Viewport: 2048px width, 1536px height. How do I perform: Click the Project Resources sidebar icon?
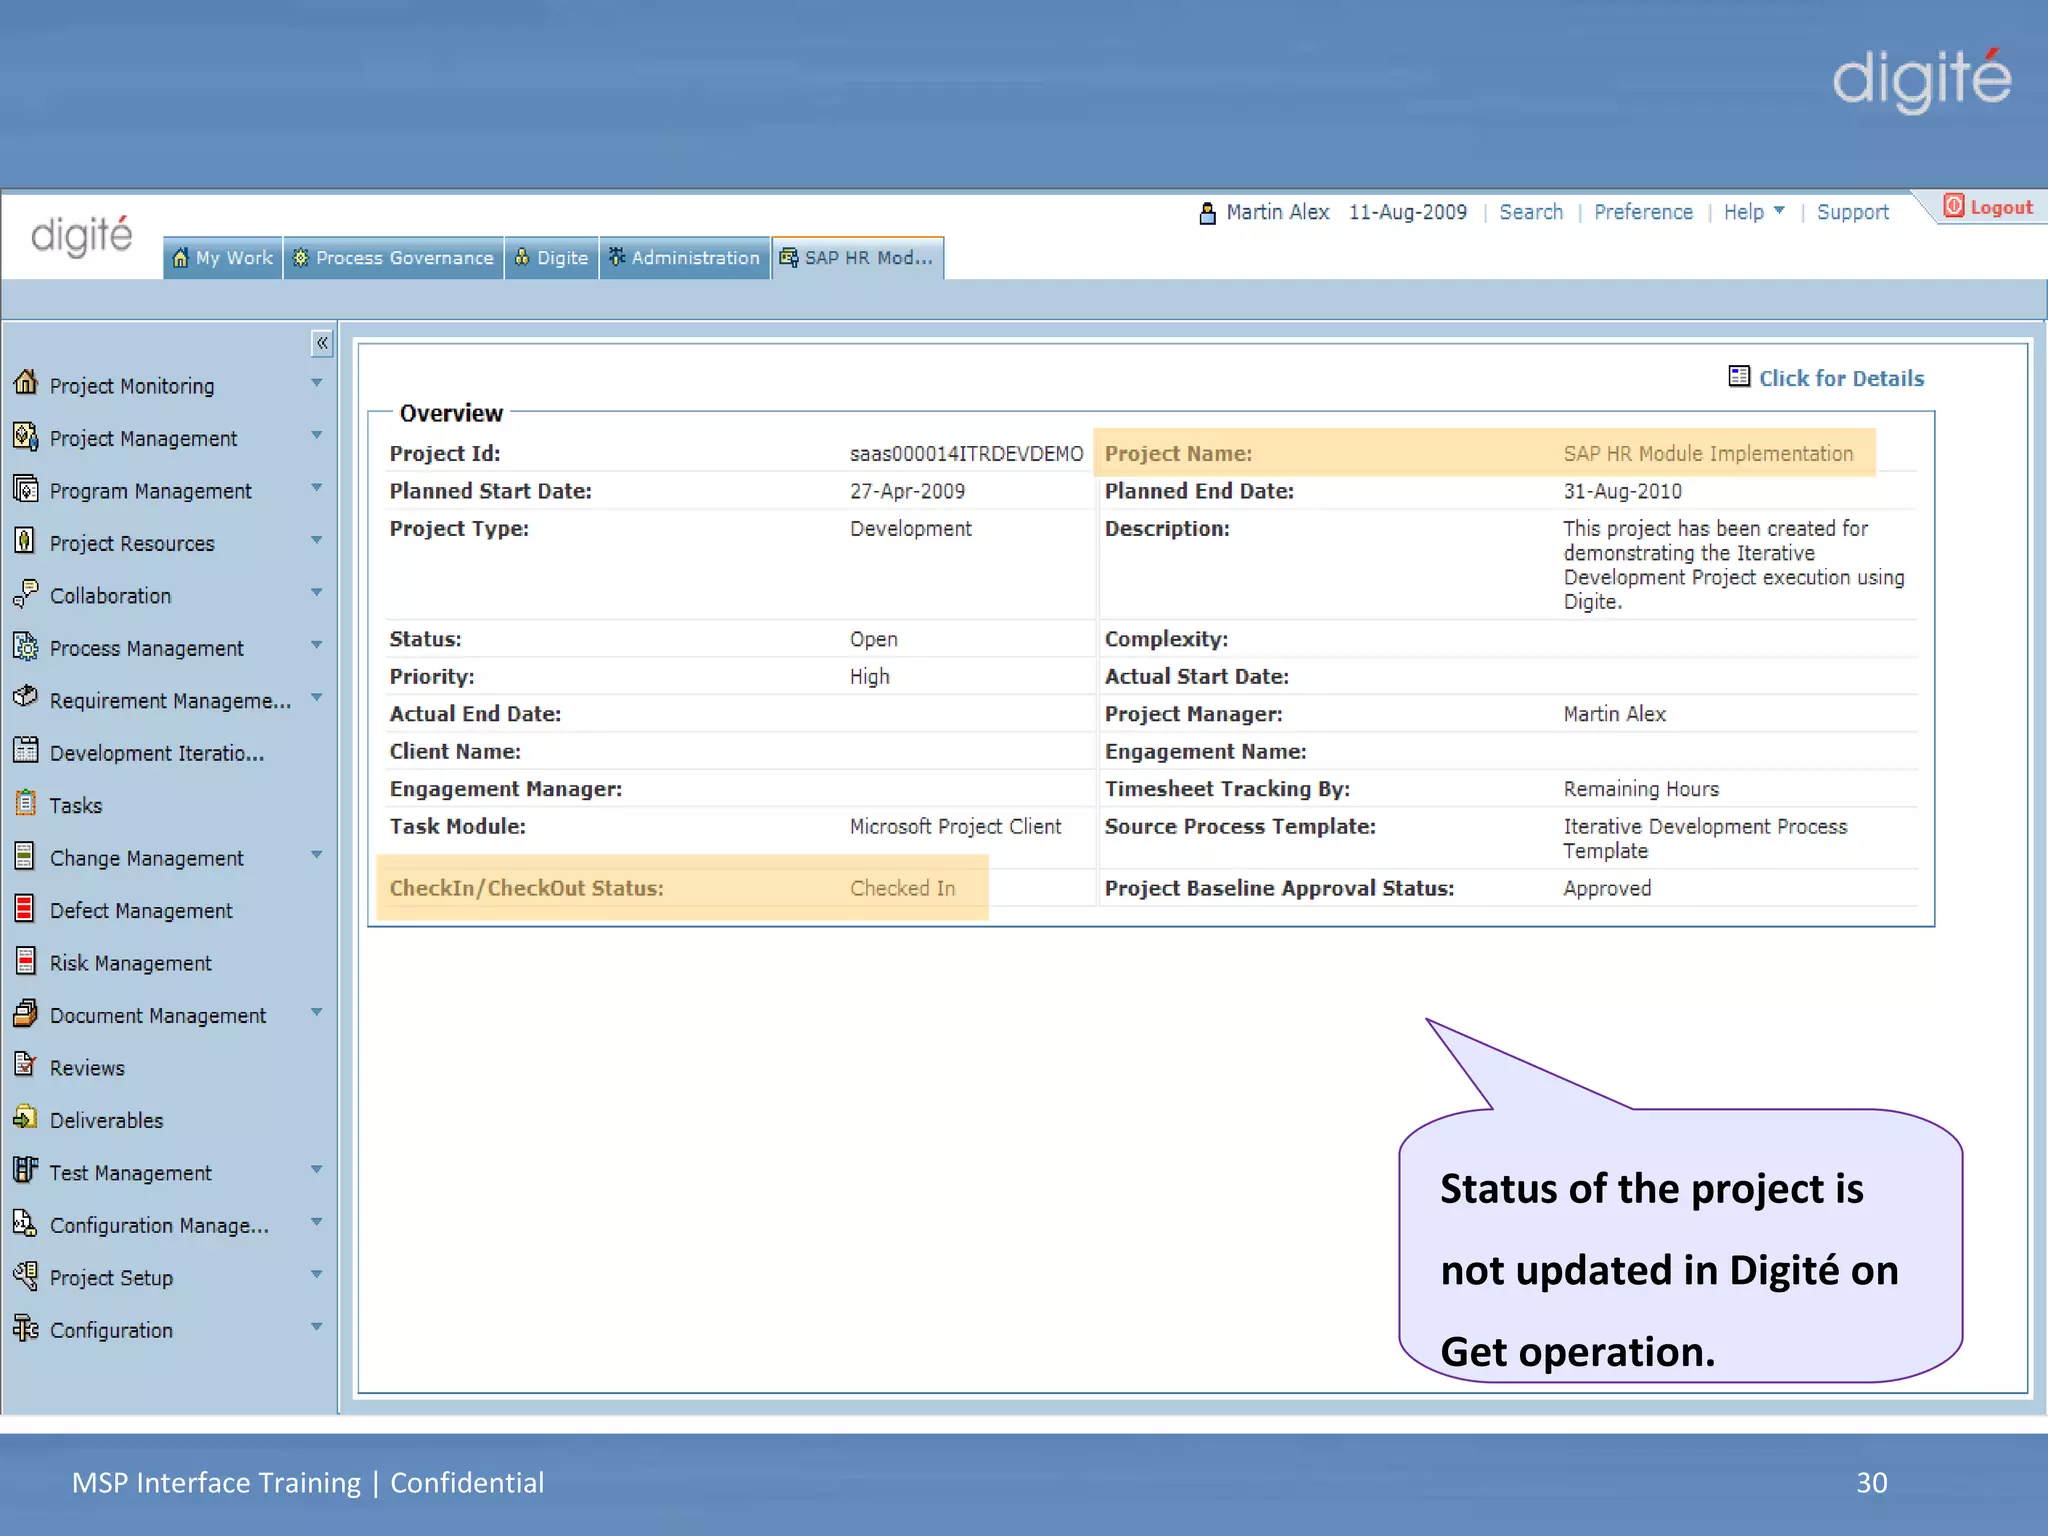point(26,540)
